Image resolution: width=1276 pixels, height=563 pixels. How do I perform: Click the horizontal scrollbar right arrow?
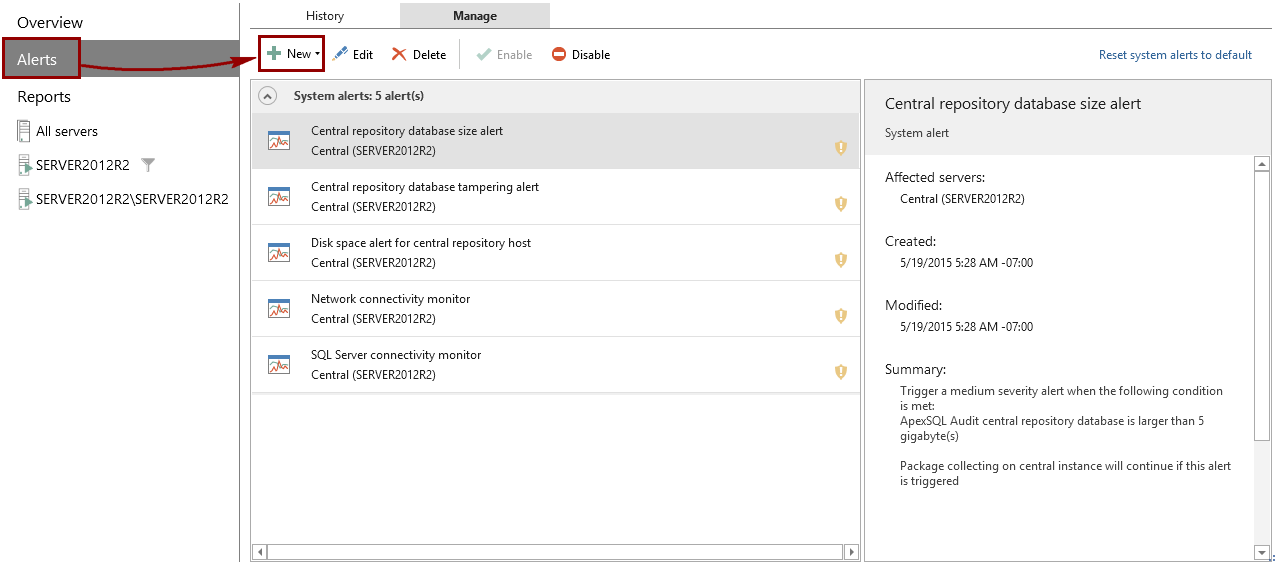pos(851,552)
